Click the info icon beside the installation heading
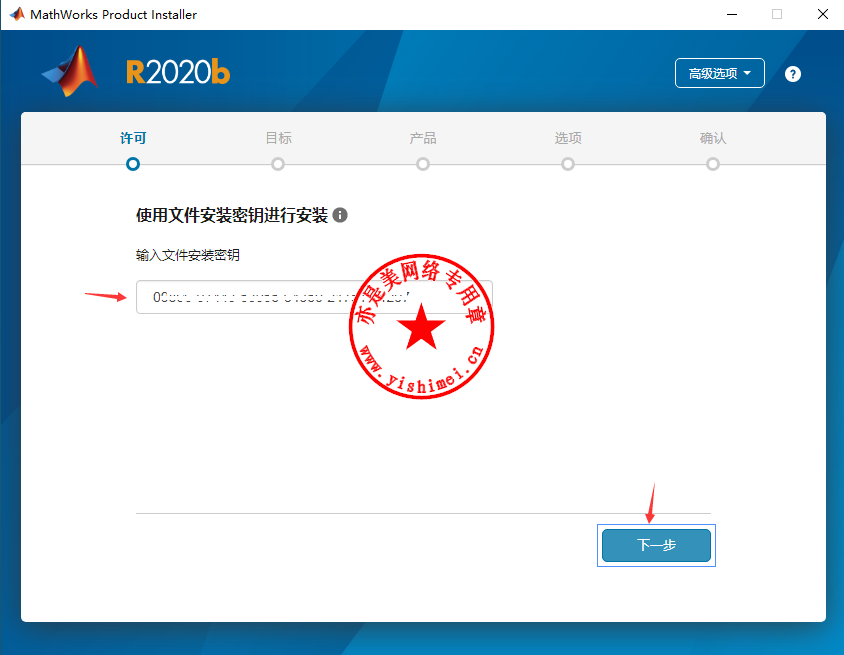The image size is (844, 655). pos(340,215)
